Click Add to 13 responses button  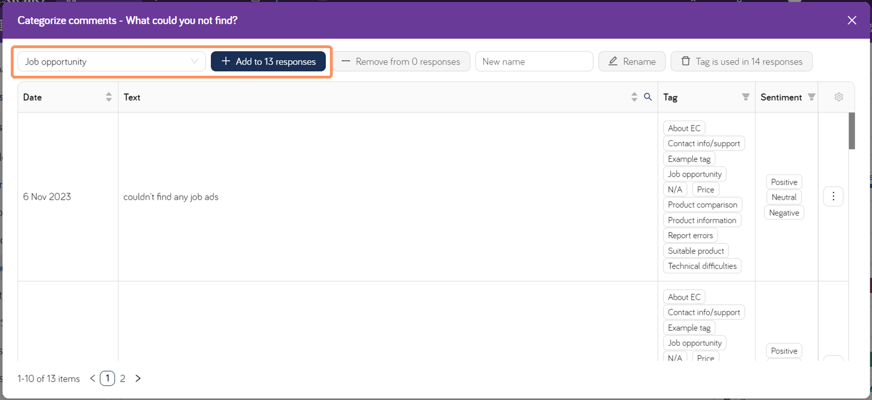pyautogui.click(x=268, y=62)
